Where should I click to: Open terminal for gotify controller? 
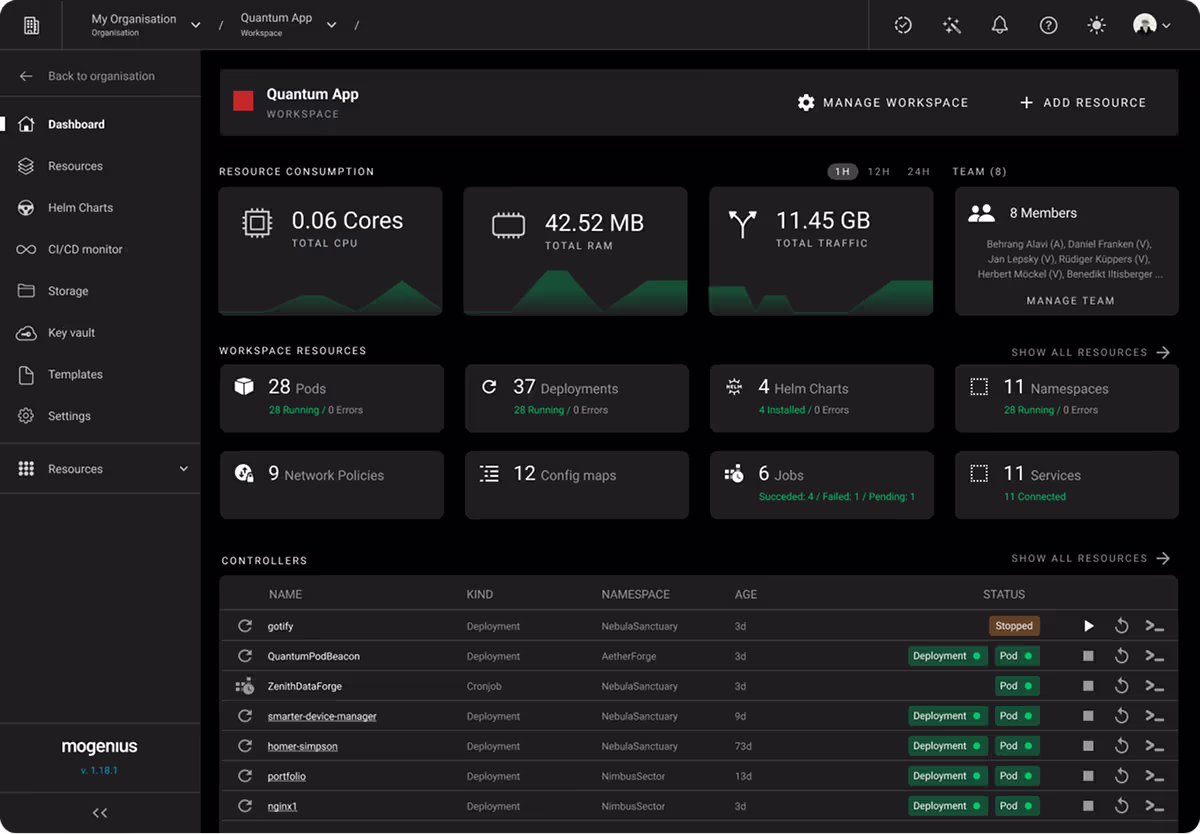pos(1154,626)
